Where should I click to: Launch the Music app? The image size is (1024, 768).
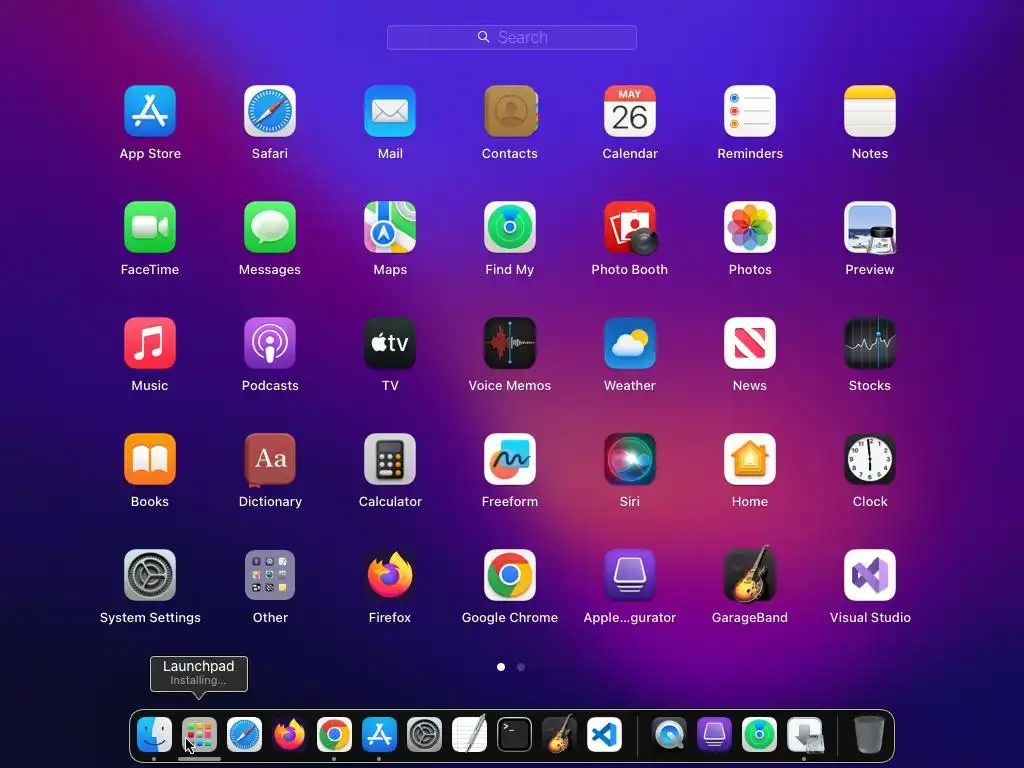150,343
